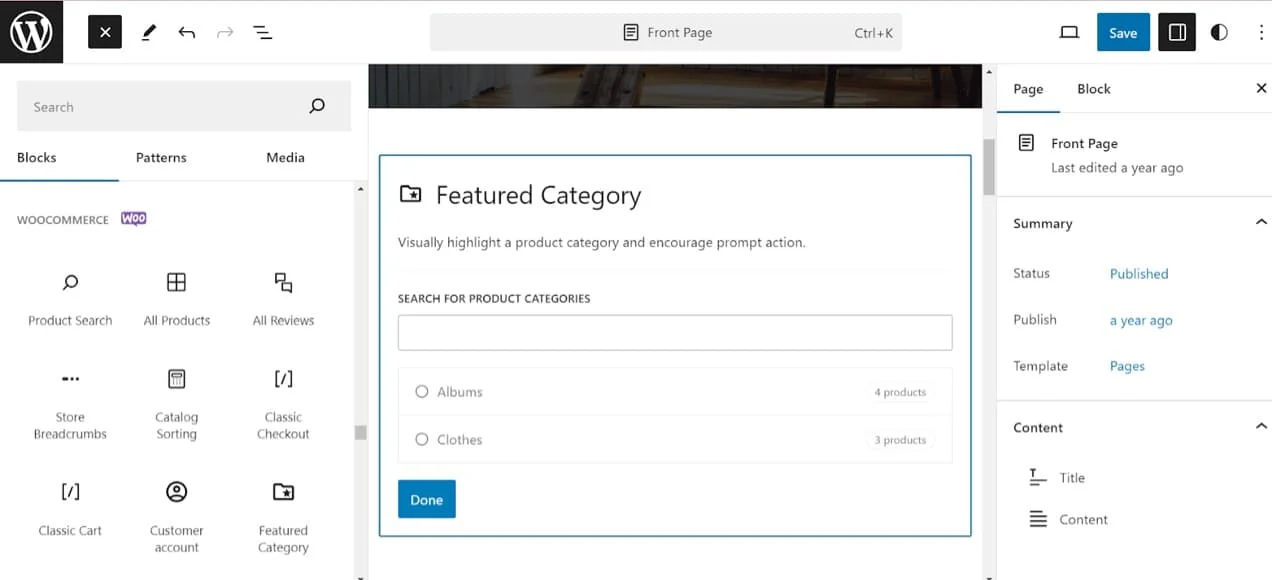Click the Done button
1272x580 pixels.
coord(426,500)
